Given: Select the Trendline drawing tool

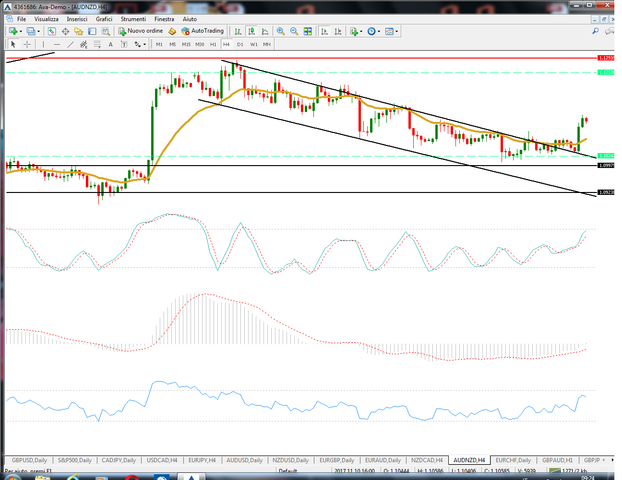Looking at the screenshot, I should coord(70,44).
